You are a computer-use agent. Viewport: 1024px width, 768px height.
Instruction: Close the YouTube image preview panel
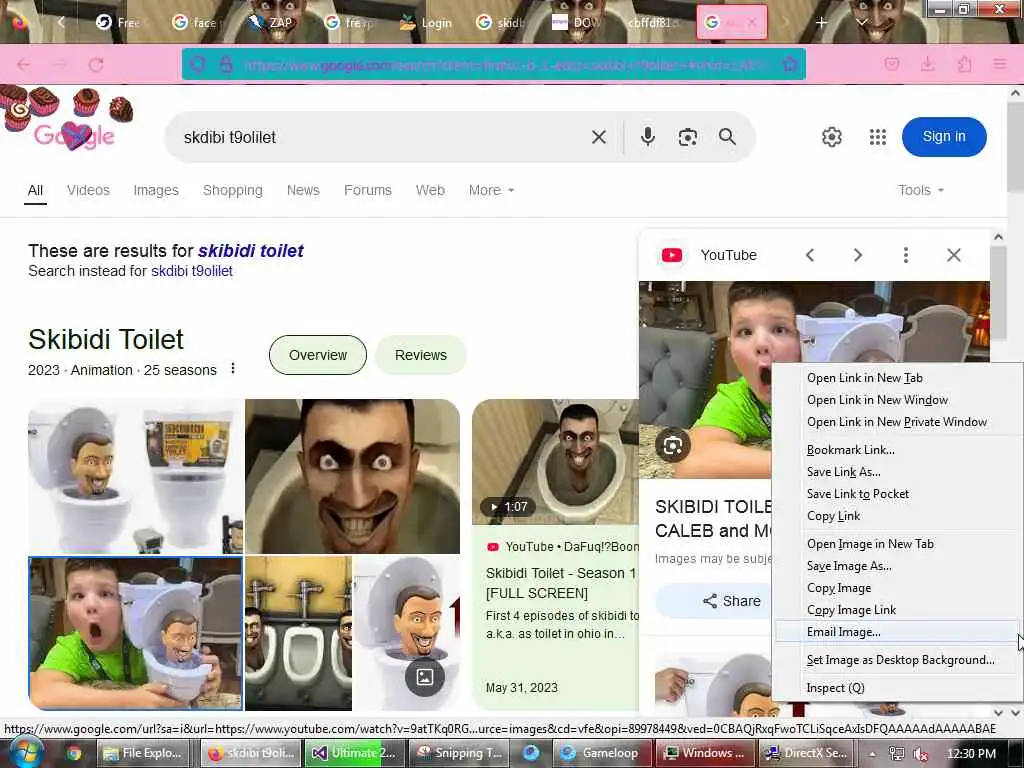(x=953, y=255)
